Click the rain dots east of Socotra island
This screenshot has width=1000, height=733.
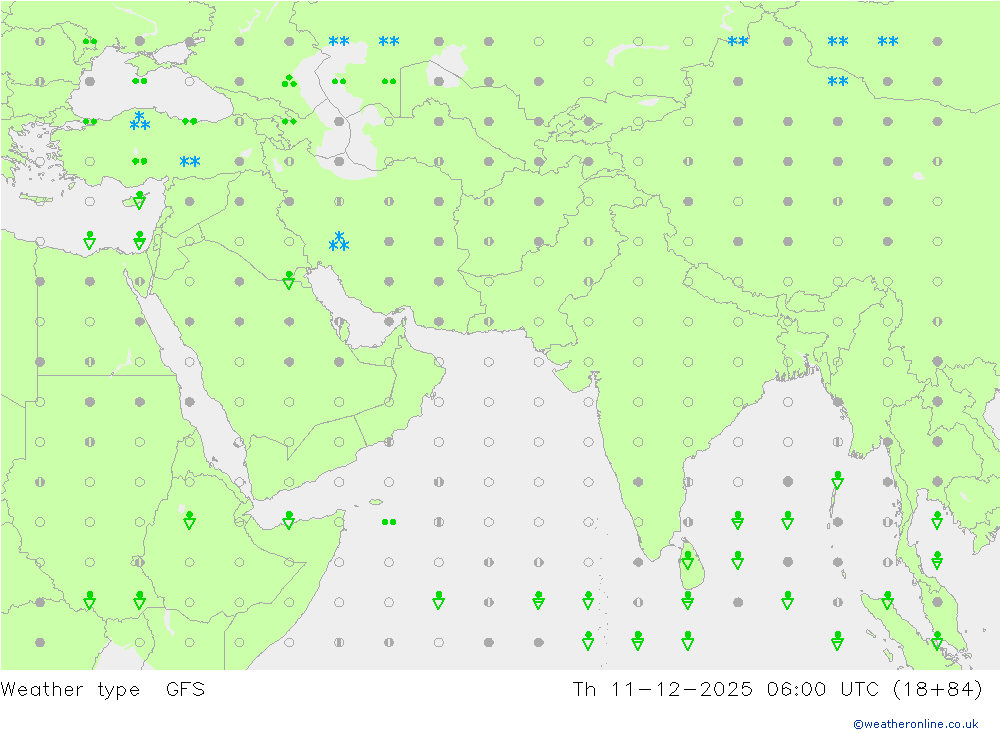389,521
